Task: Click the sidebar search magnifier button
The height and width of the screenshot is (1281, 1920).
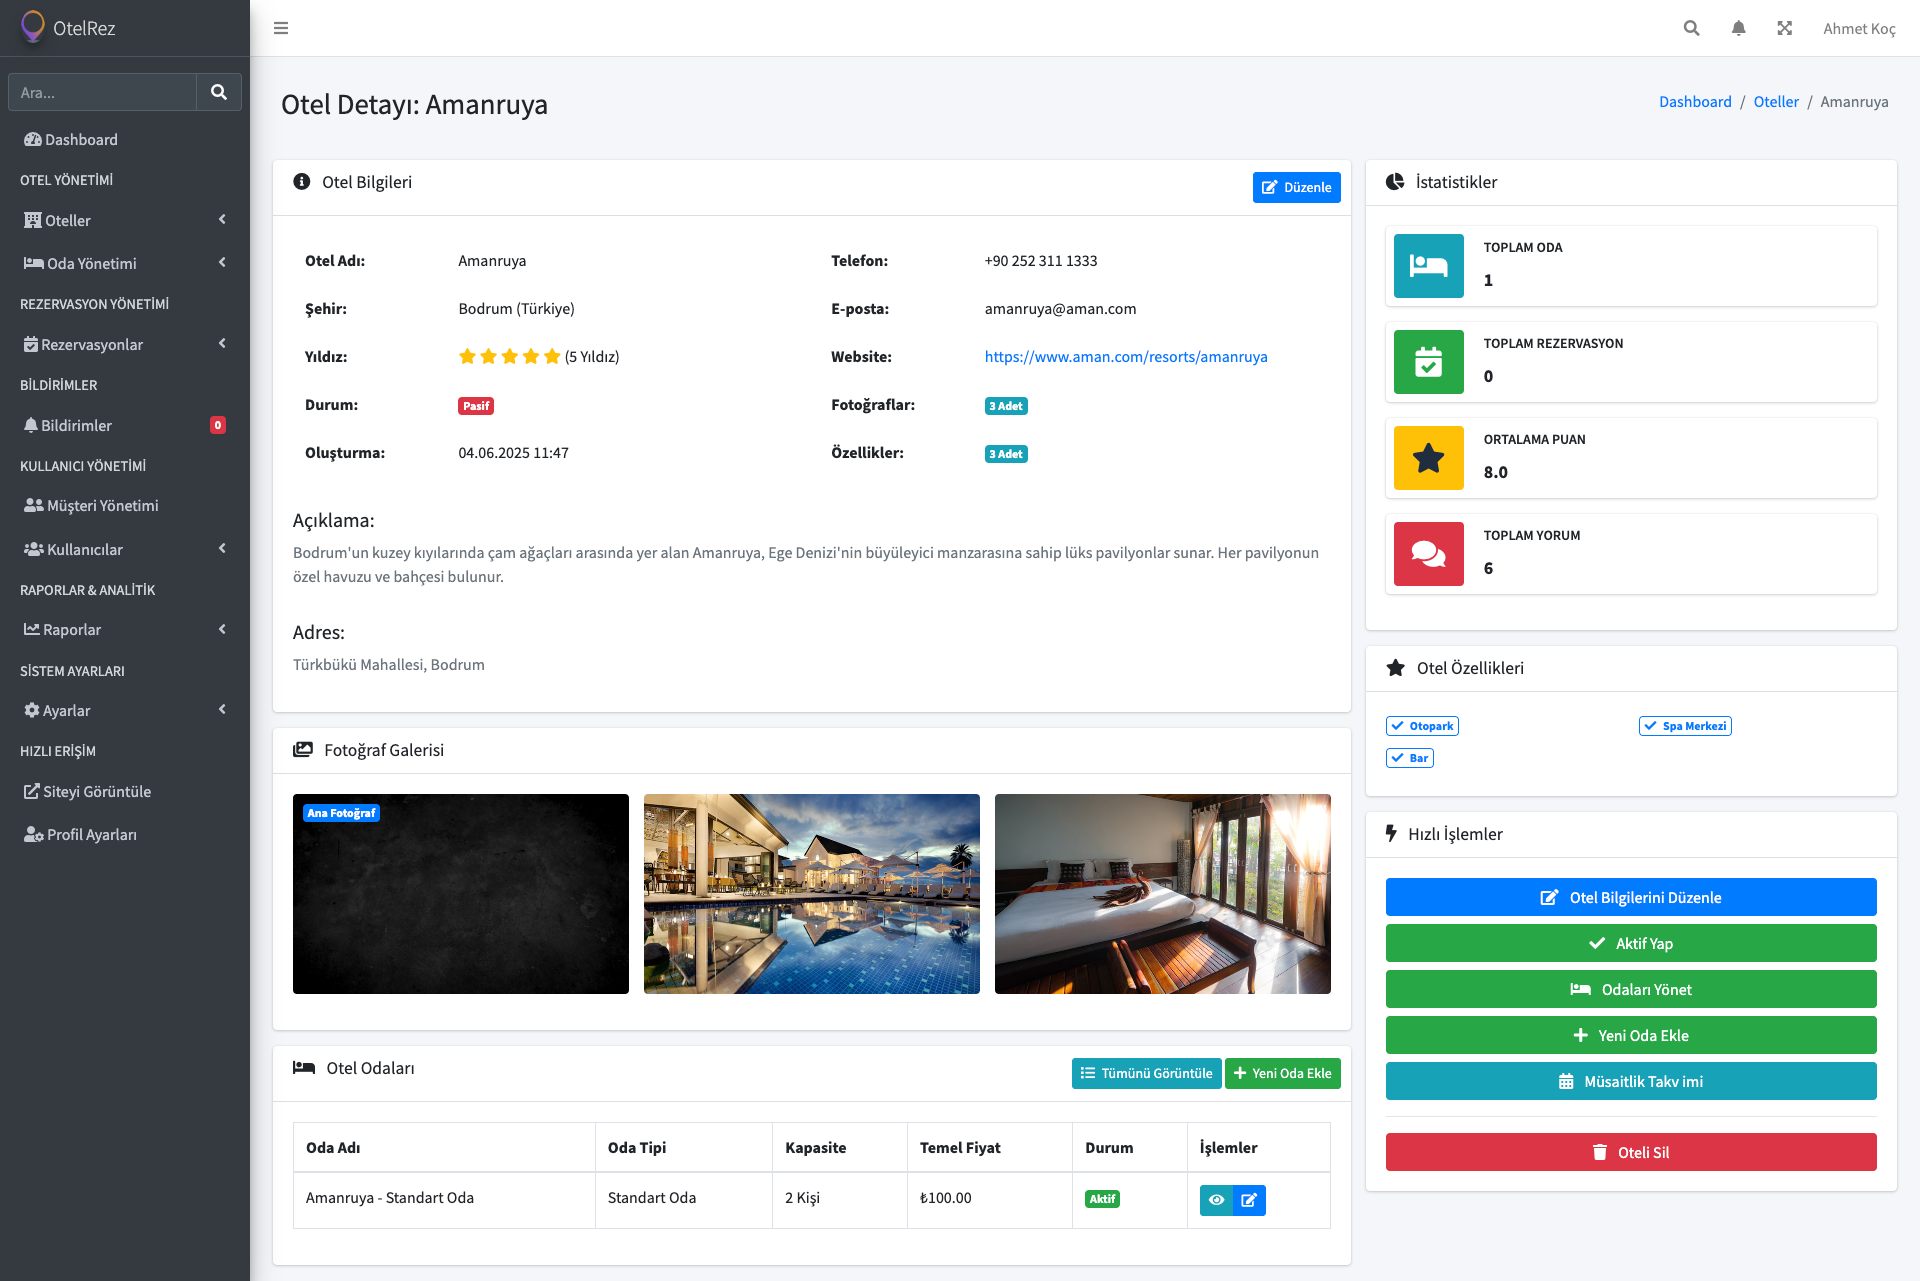Action: coord(219,92)
